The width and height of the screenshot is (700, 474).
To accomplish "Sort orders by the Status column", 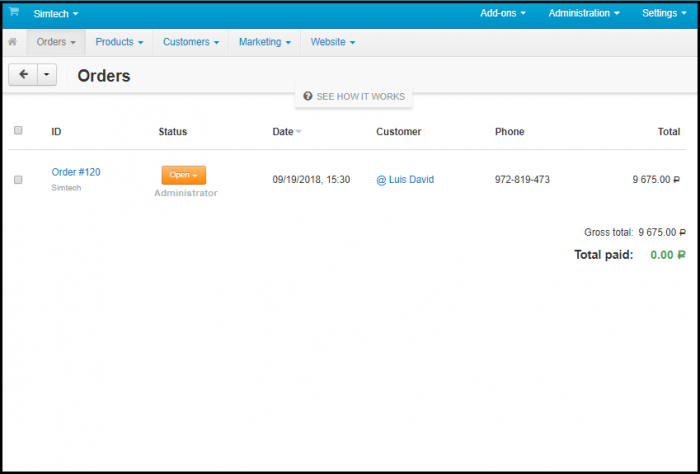I will [x=173, y=132].
